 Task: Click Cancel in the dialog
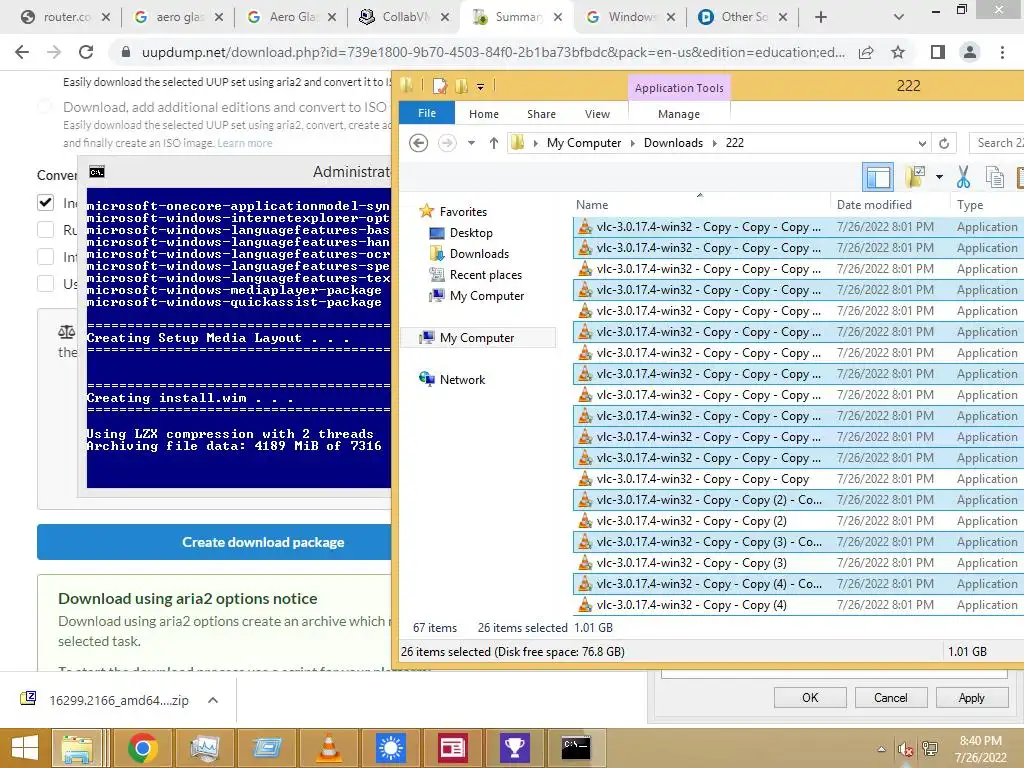coord(890,697)
